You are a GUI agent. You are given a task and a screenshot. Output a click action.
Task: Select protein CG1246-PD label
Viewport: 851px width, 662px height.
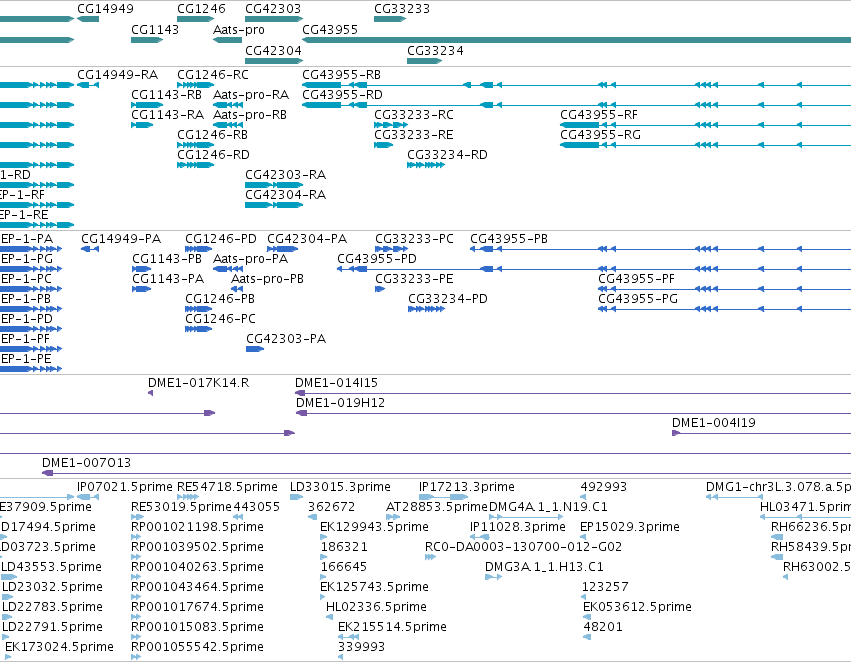click(x=221, y=239)
